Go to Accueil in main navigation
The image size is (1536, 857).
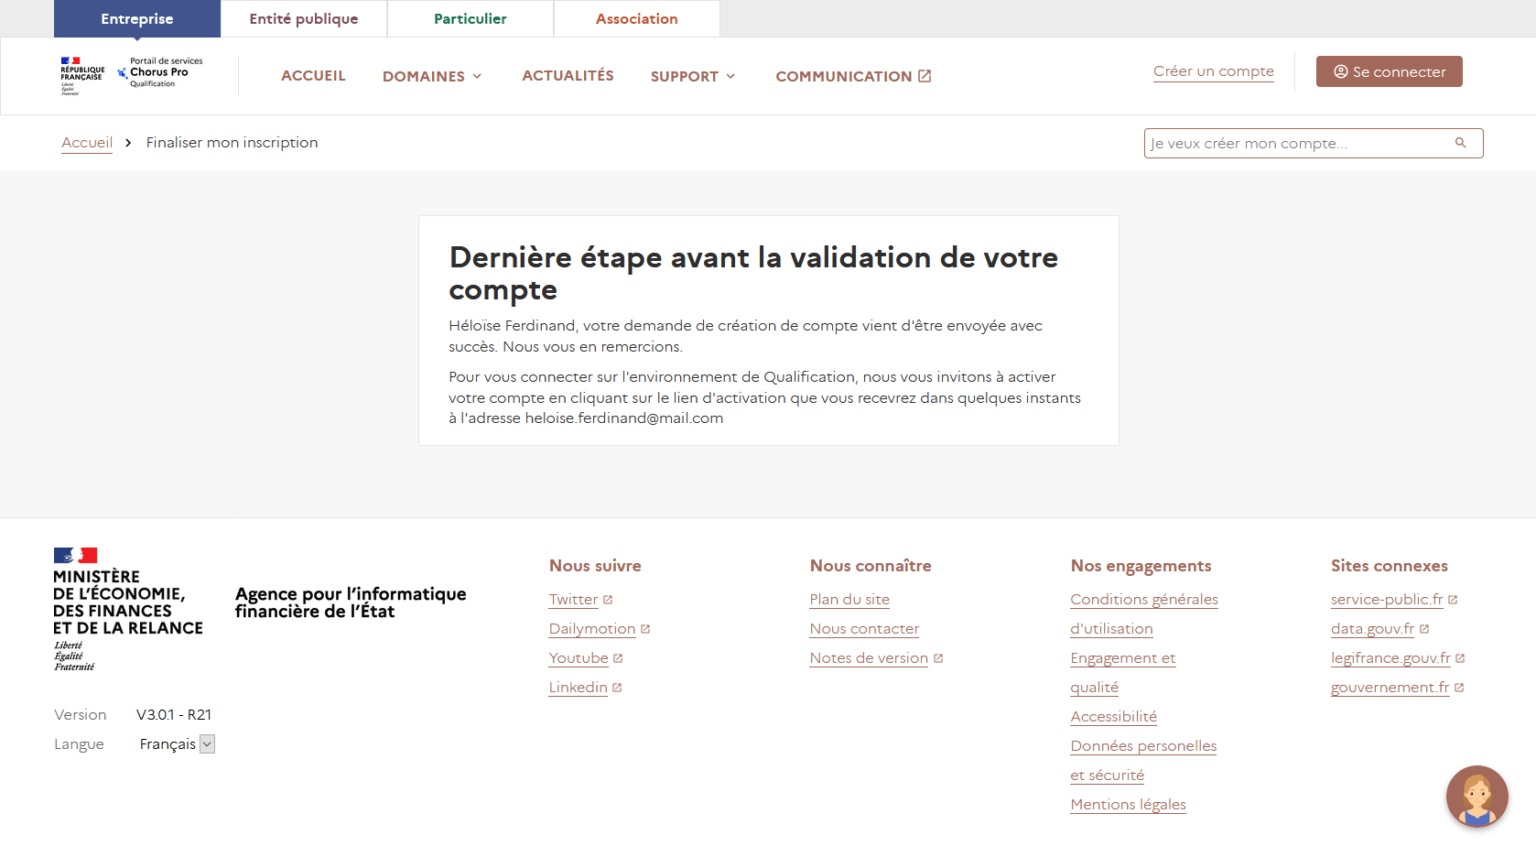coord(313,76)
